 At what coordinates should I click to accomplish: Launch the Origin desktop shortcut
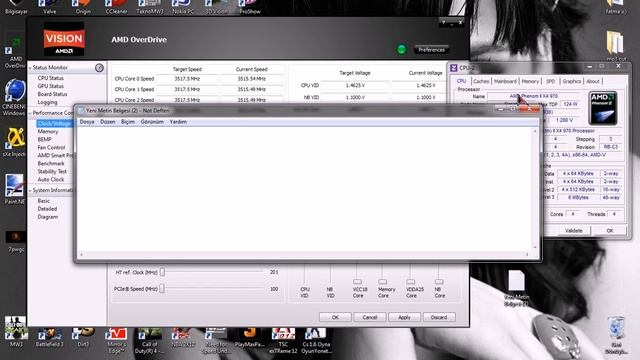83,7
